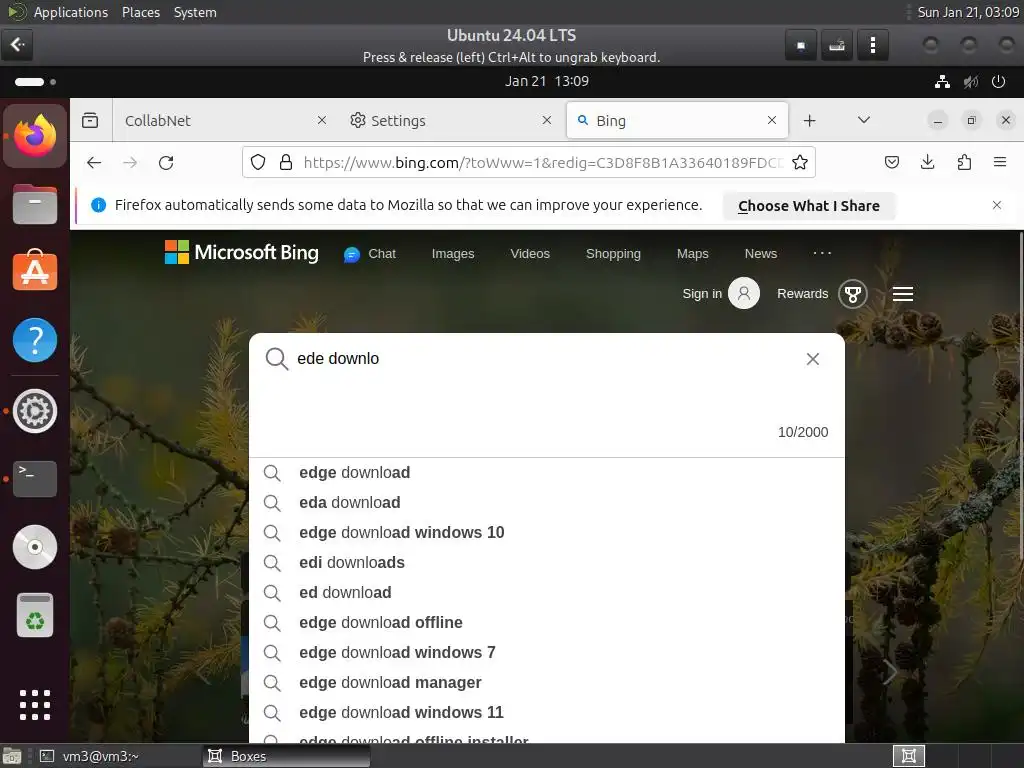Click the Boxes back arrow button
Screen dimensions: 1024x768
(17, 44)
